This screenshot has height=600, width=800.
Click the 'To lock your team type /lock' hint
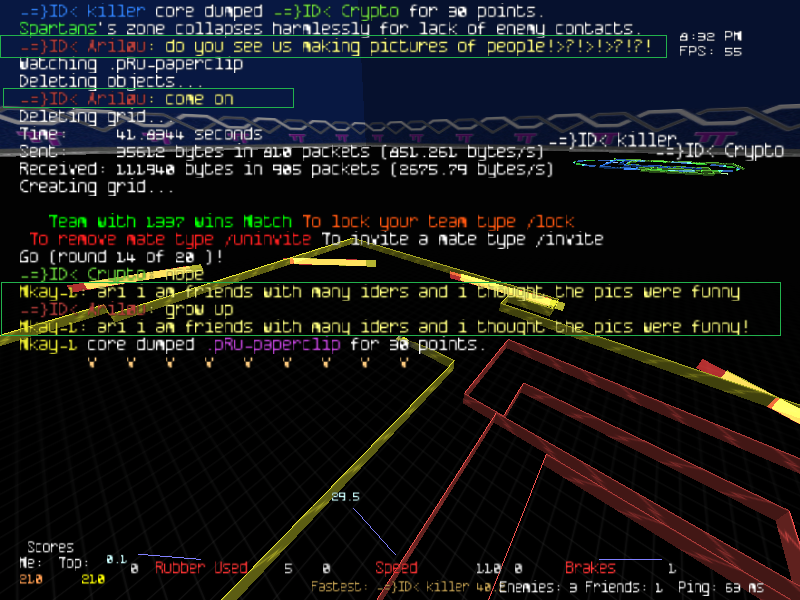pos(438,221)
